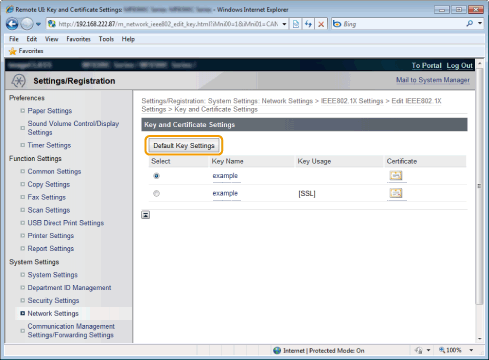Open Sound Volume Control/Display Settings
This screenshot has width=489, height=360.
(x=73, y=128)
